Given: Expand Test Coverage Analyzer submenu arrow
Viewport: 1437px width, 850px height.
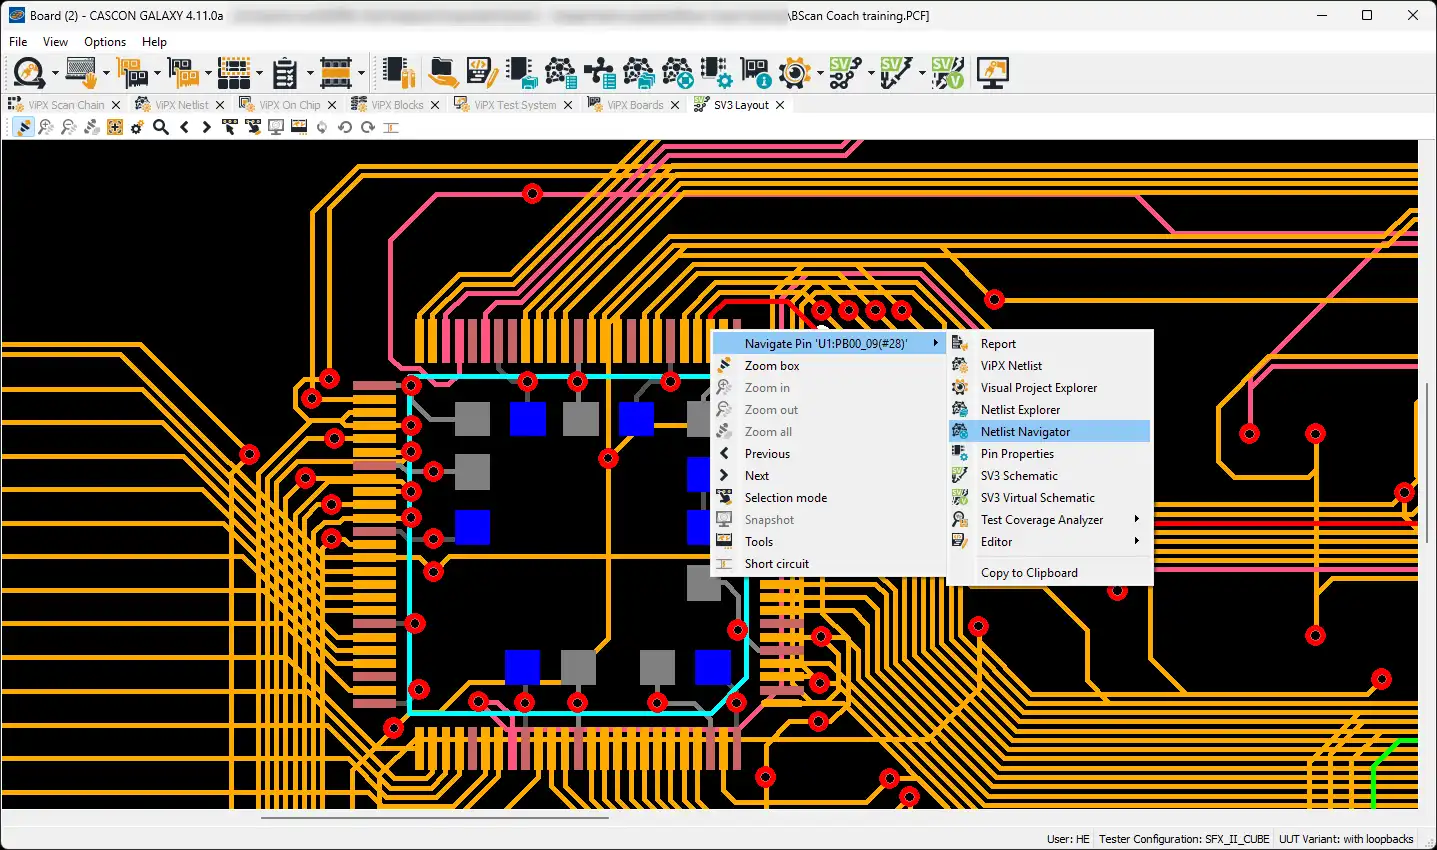Looking at the screenshot, I should pyautogui.click(x=1137, y=519).
